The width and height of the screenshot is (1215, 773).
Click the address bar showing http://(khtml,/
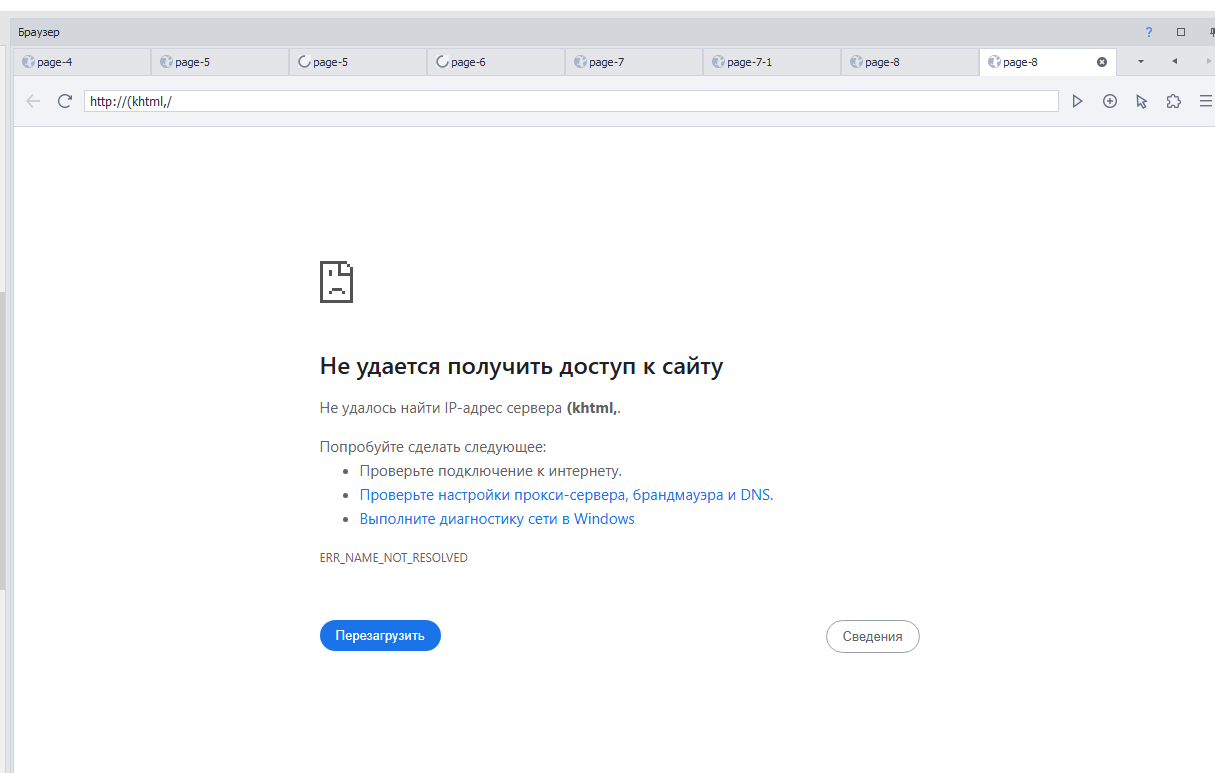click(x=571, y=101)
